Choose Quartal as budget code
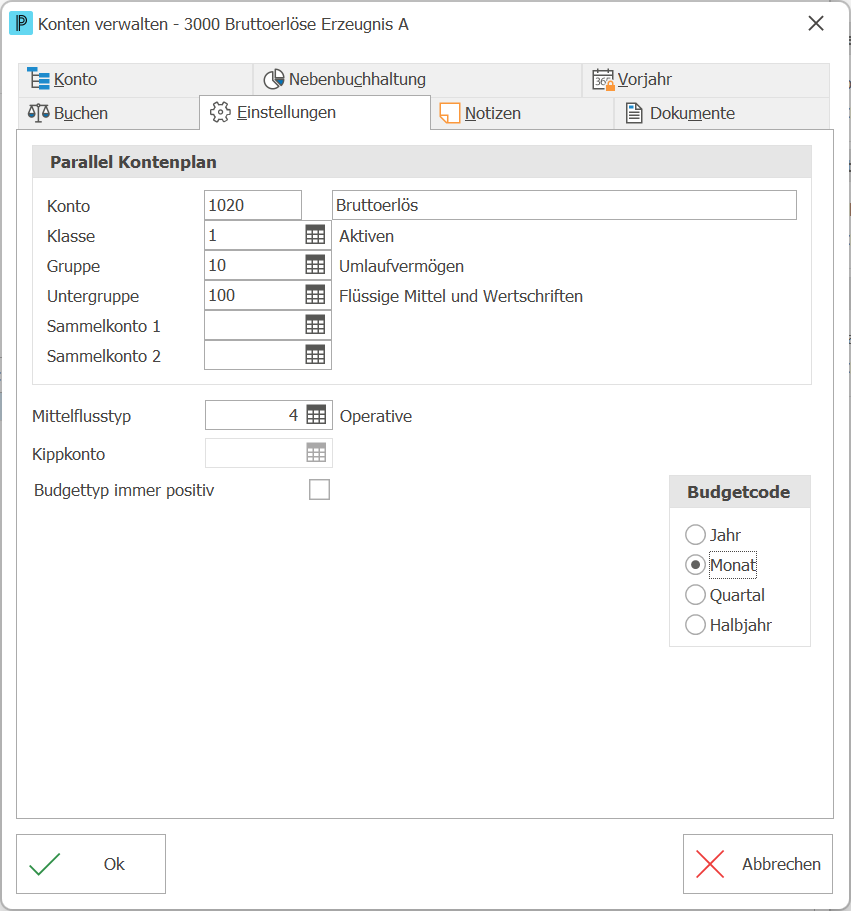The width and height of the screenshot is (851, 911). [x=695, y=595]
